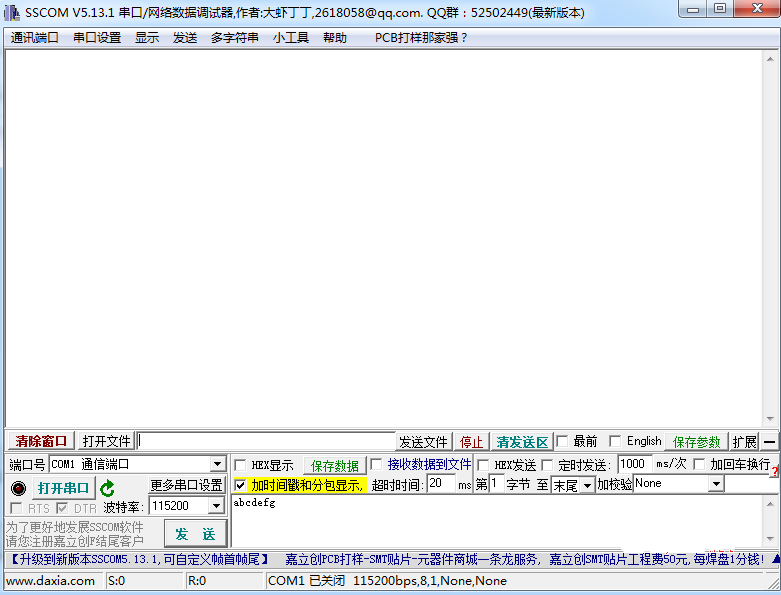Click the red question mark help icon
This screenshot has height=595, width=781.
point(774,471)
